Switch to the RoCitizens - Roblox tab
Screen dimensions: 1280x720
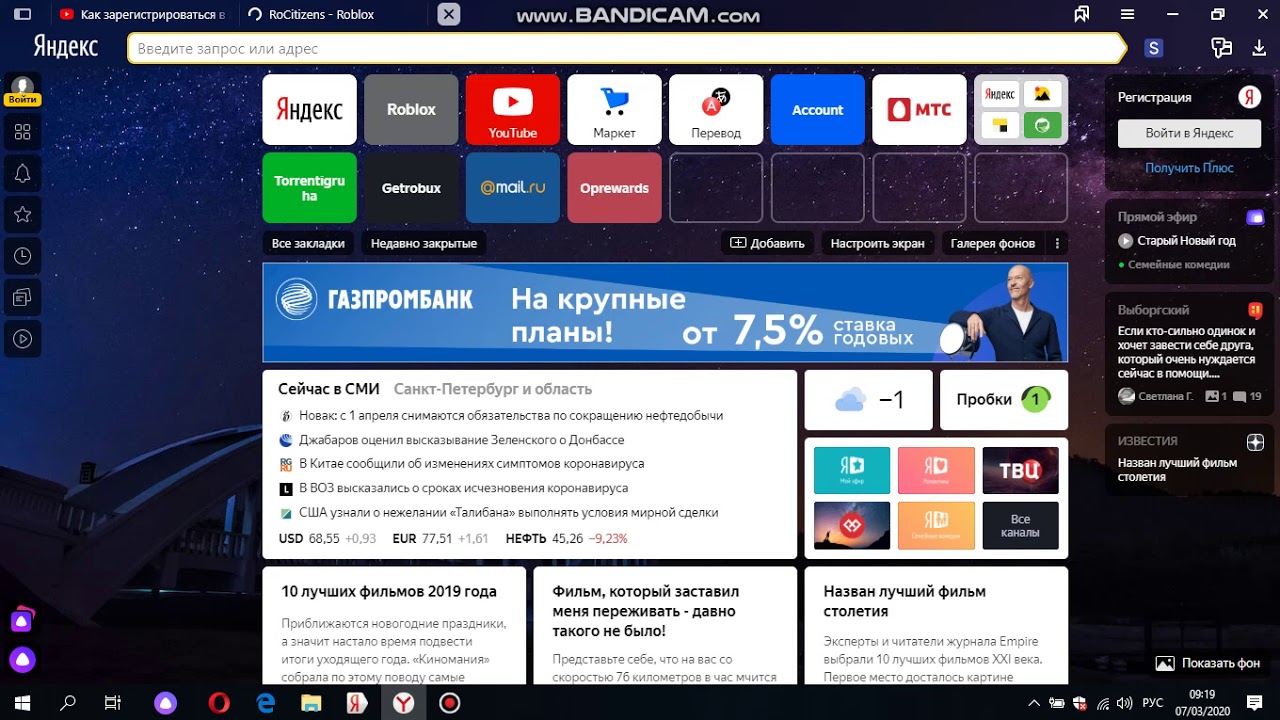321,14
